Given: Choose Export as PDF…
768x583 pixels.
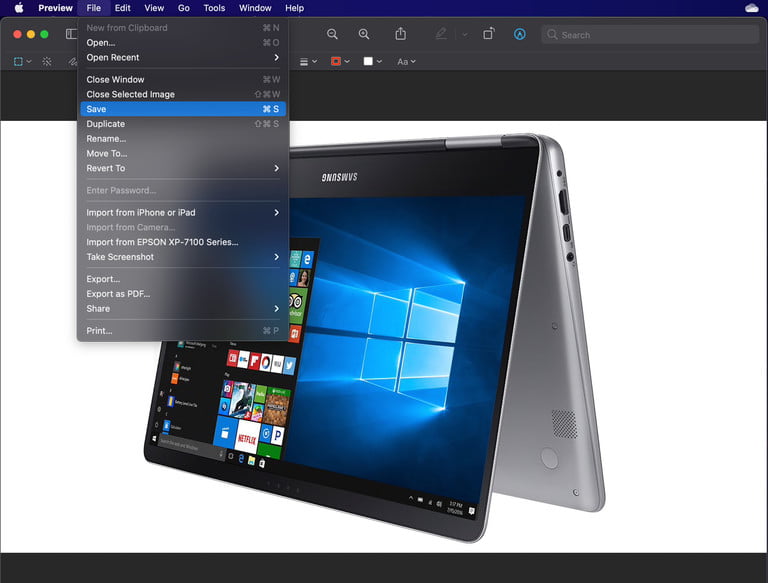Looking at the screenshot, I should tap(183, 294).
